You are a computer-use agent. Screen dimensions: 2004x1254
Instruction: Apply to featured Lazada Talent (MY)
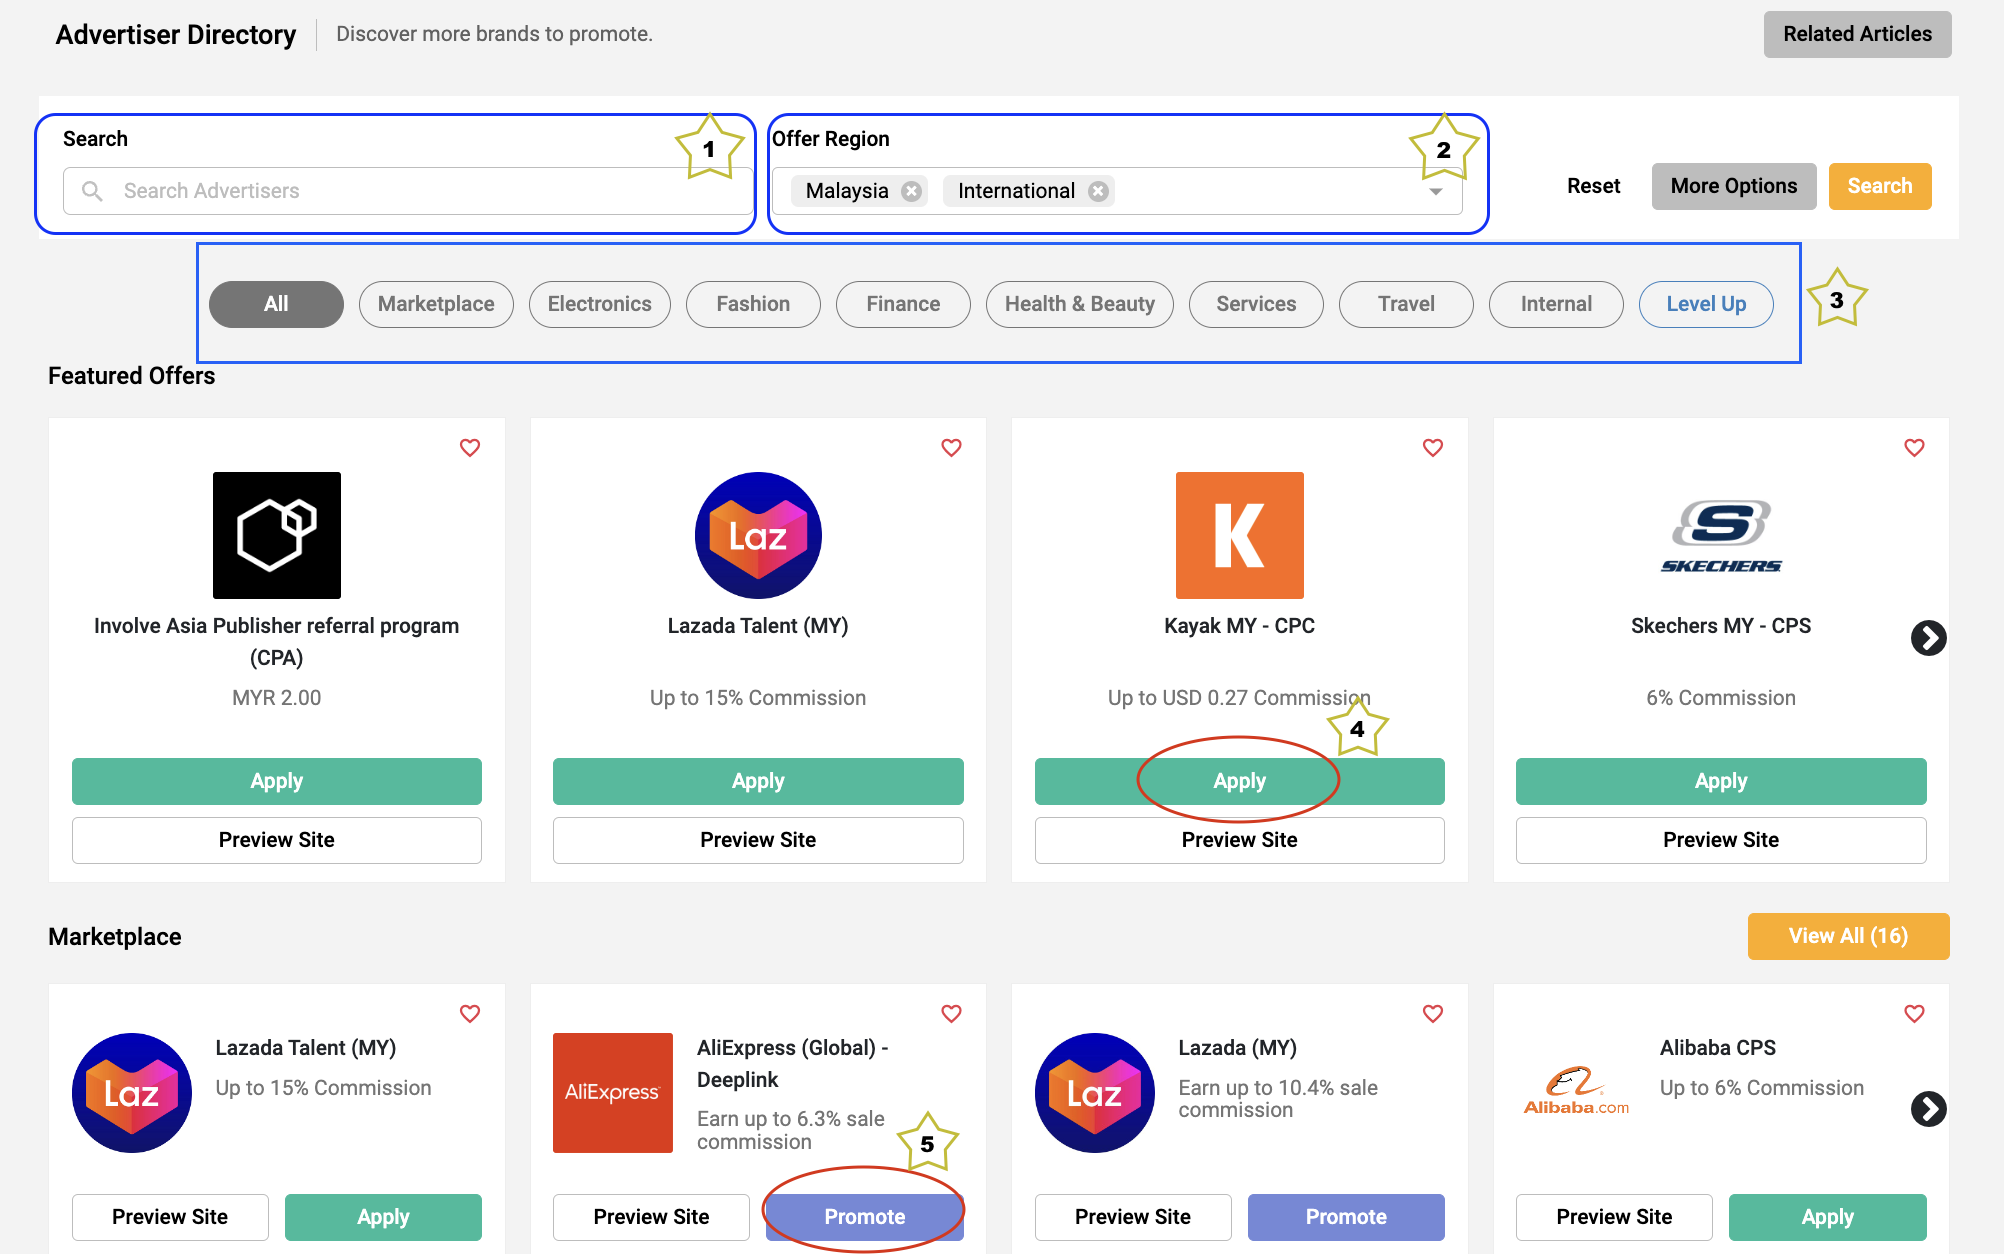(x=758, y=781)
